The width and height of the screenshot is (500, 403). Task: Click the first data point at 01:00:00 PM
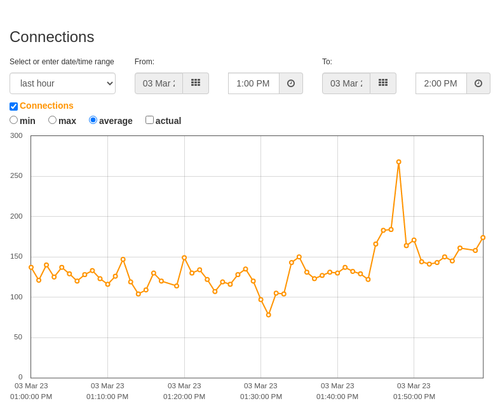[x=31, y=267]
